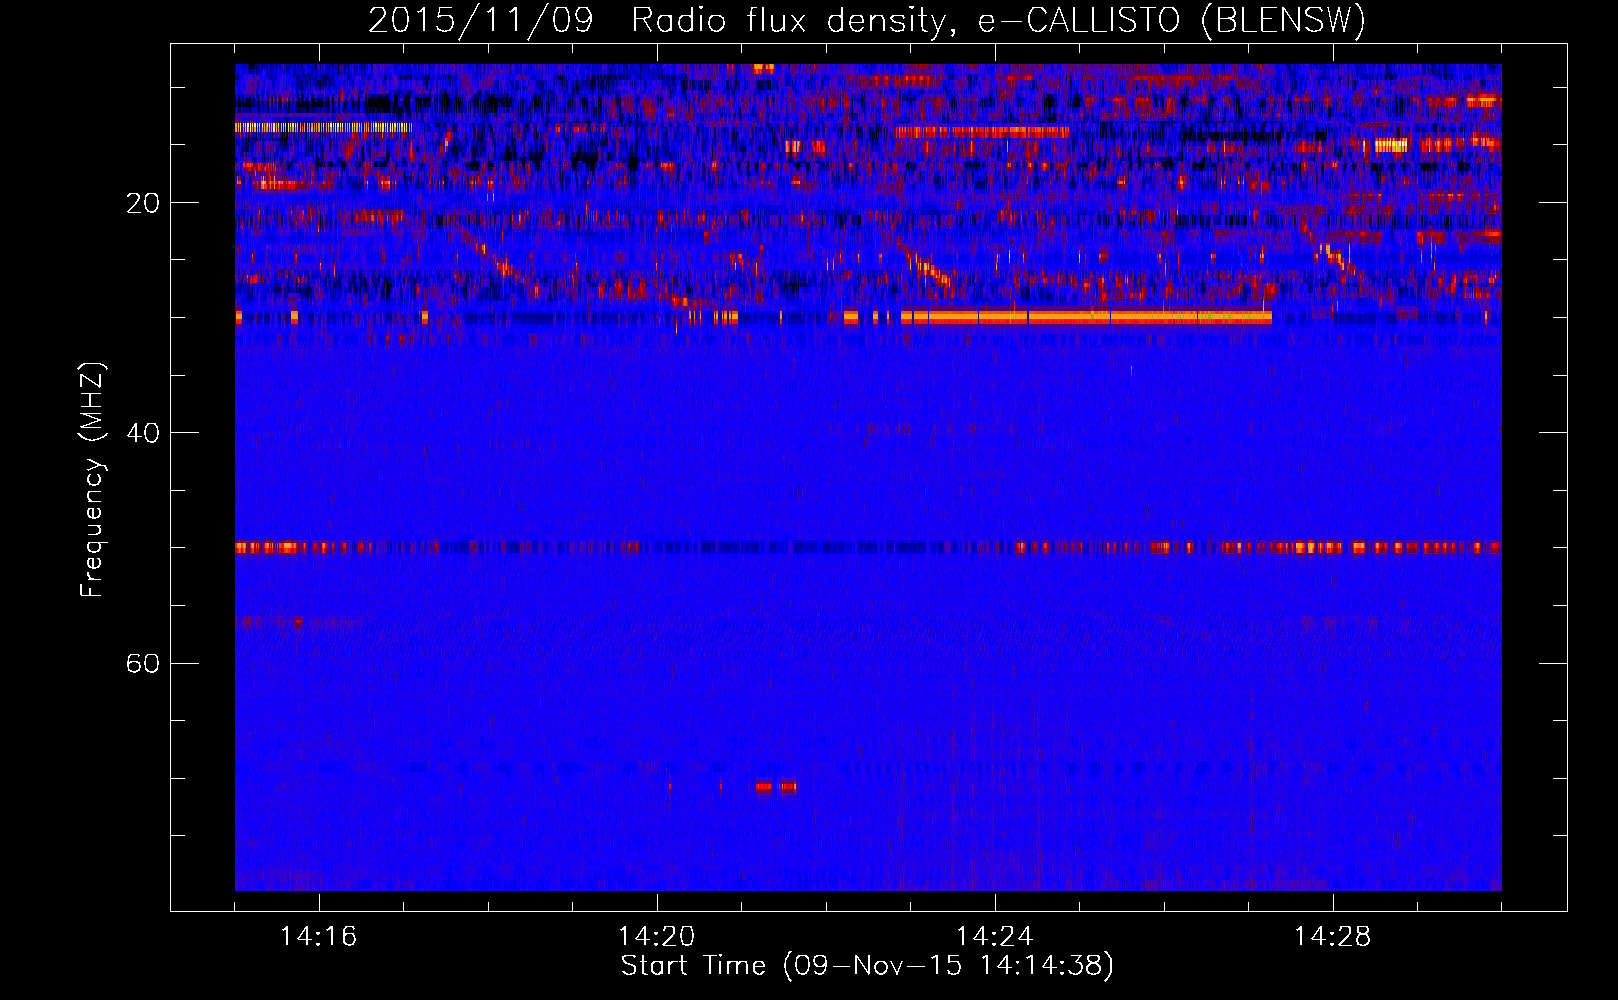Select the 14:24 time tick label
The height and width of the screenshot is (1000, 1618).
coord(995,937)
